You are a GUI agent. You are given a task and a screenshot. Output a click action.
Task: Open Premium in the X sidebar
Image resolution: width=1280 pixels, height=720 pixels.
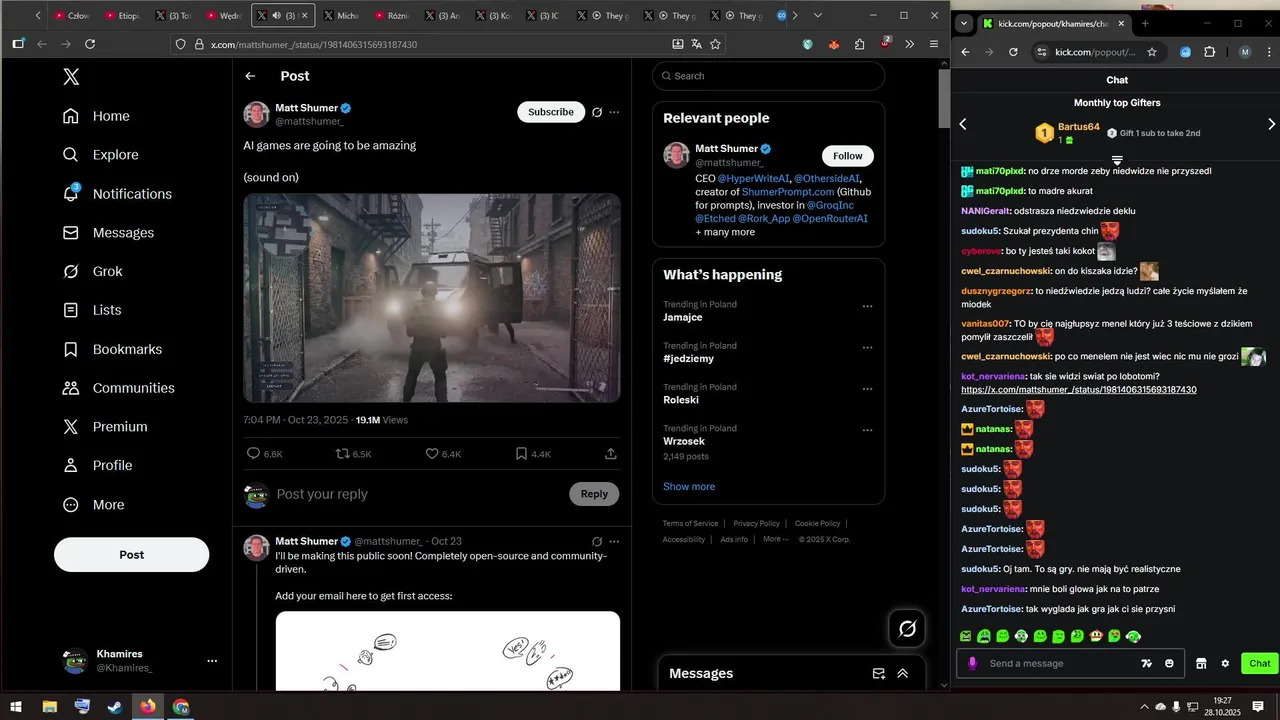(x=105, y=427)
